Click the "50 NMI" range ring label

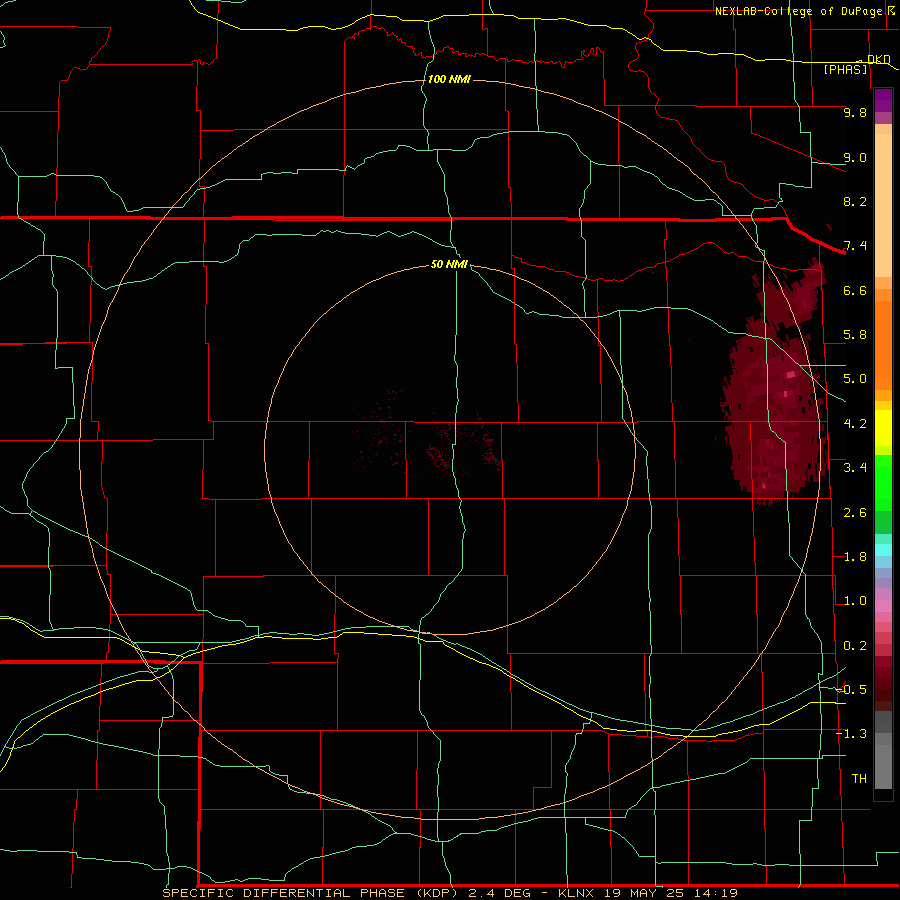pyautogui.click(x=449, y=264)
